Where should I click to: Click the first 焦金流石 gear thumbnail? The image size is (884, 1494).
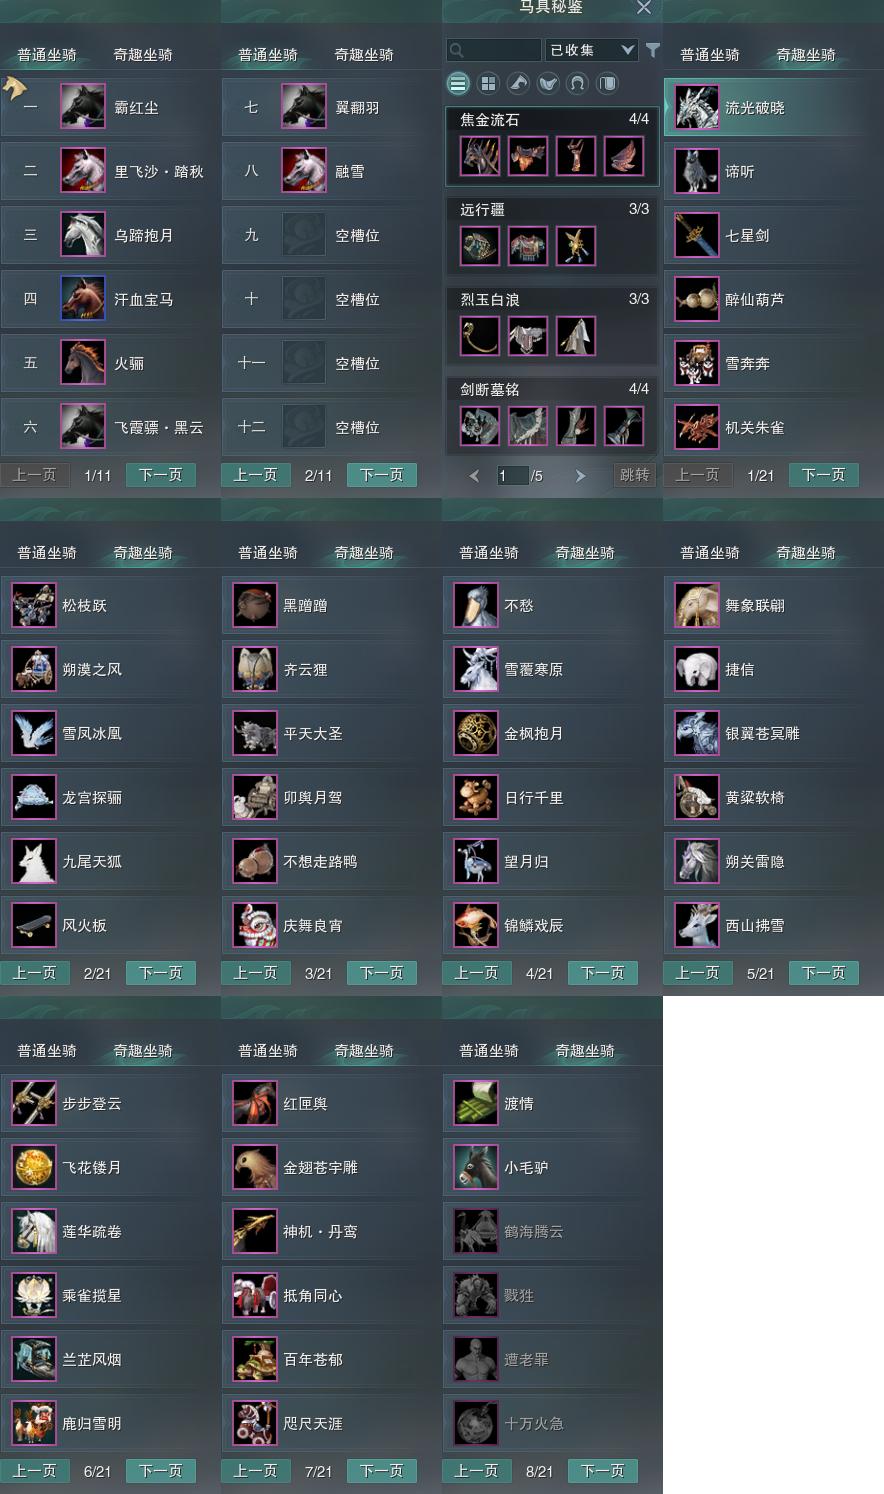click(x=480, y=156)
